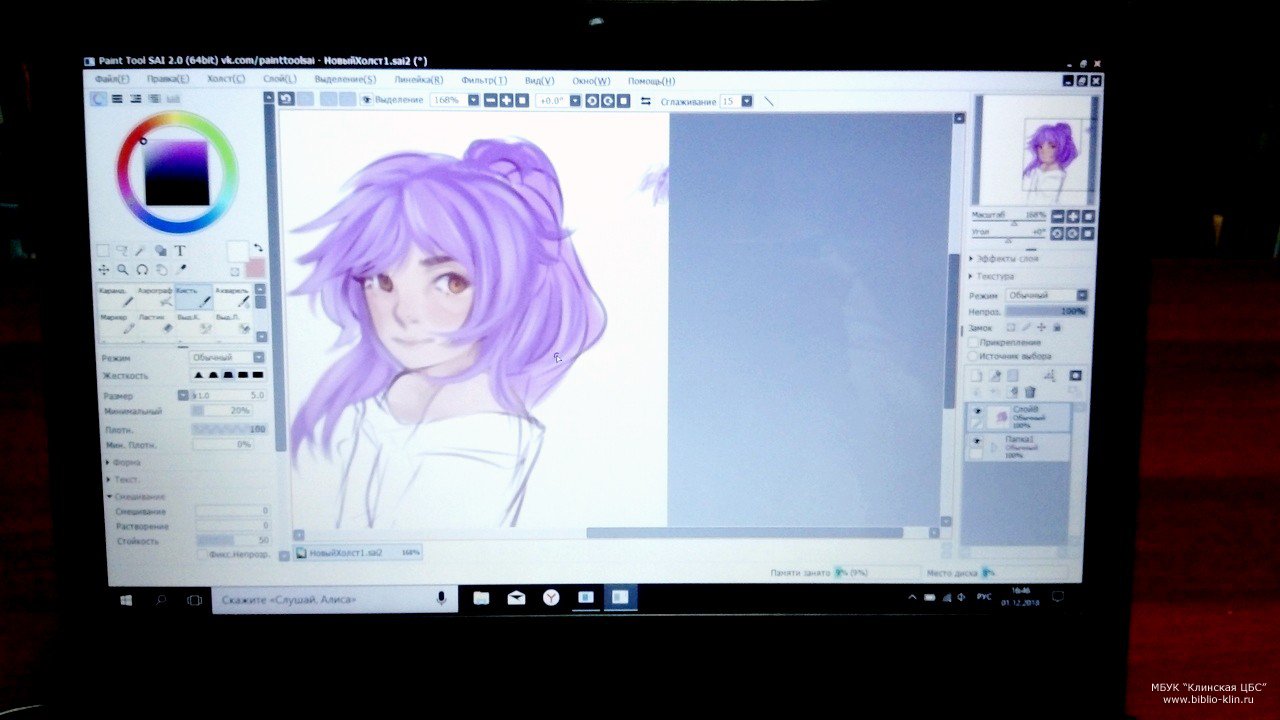Select the rectangular Selection tool
Screen dimensions: 1280x720
tap(103, 251)
